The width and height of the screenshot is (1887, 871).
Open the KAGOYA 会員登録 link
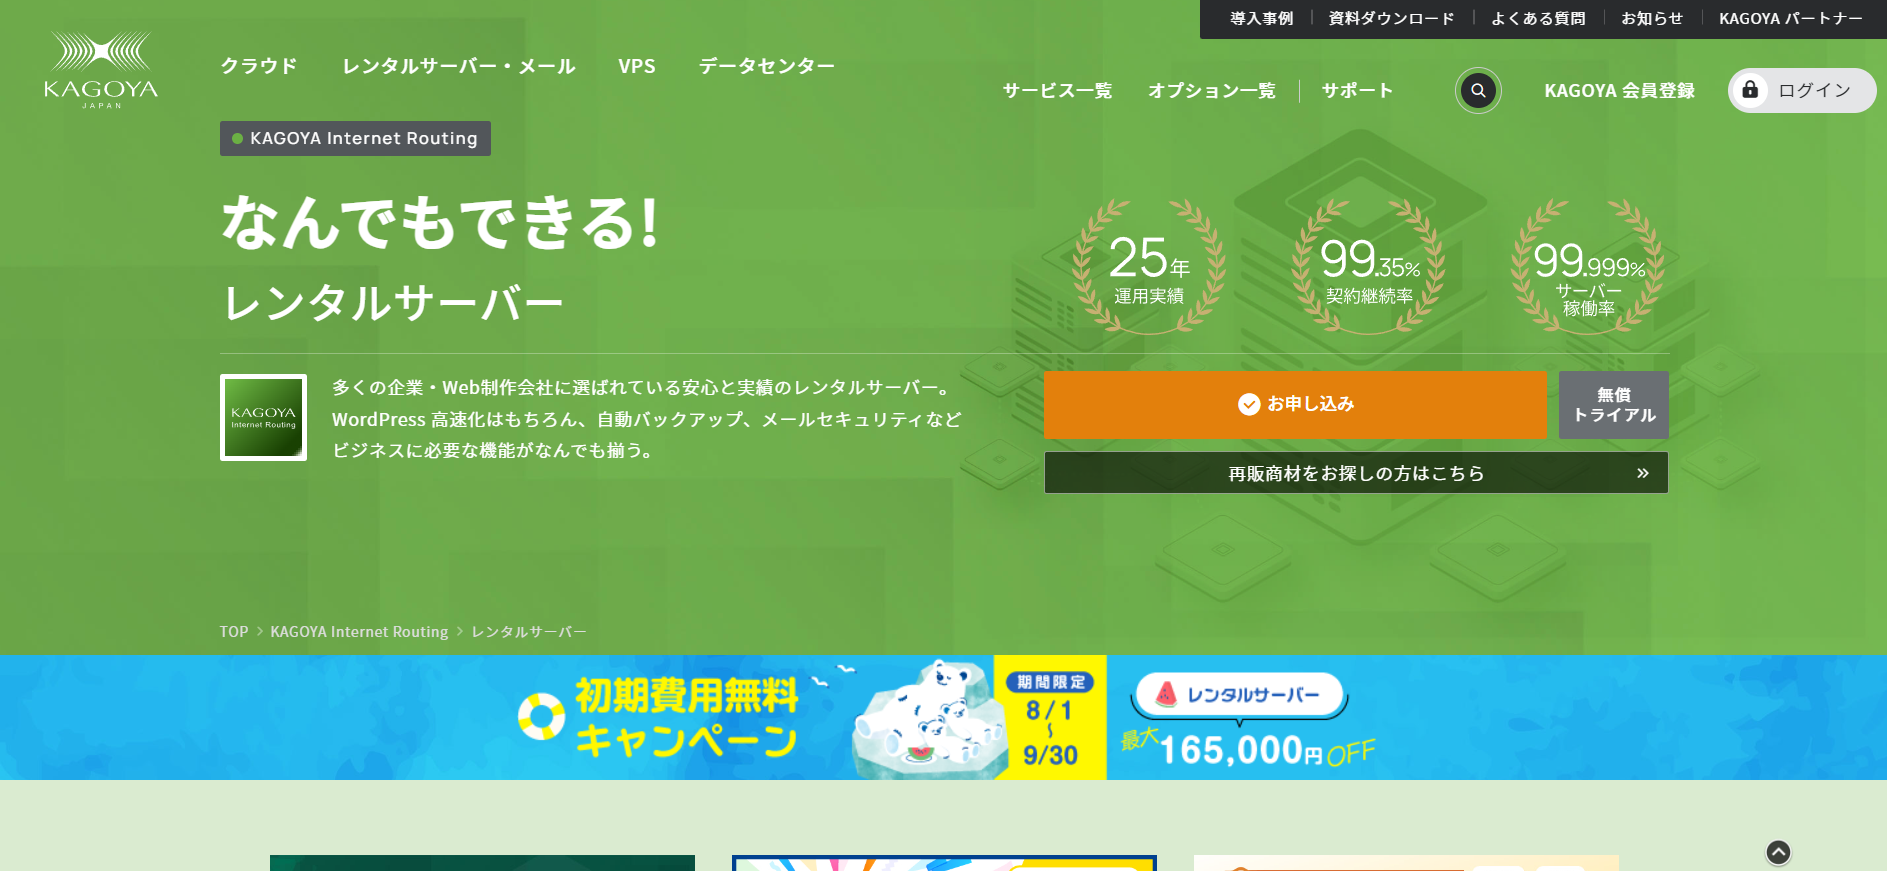[1619, 91]
